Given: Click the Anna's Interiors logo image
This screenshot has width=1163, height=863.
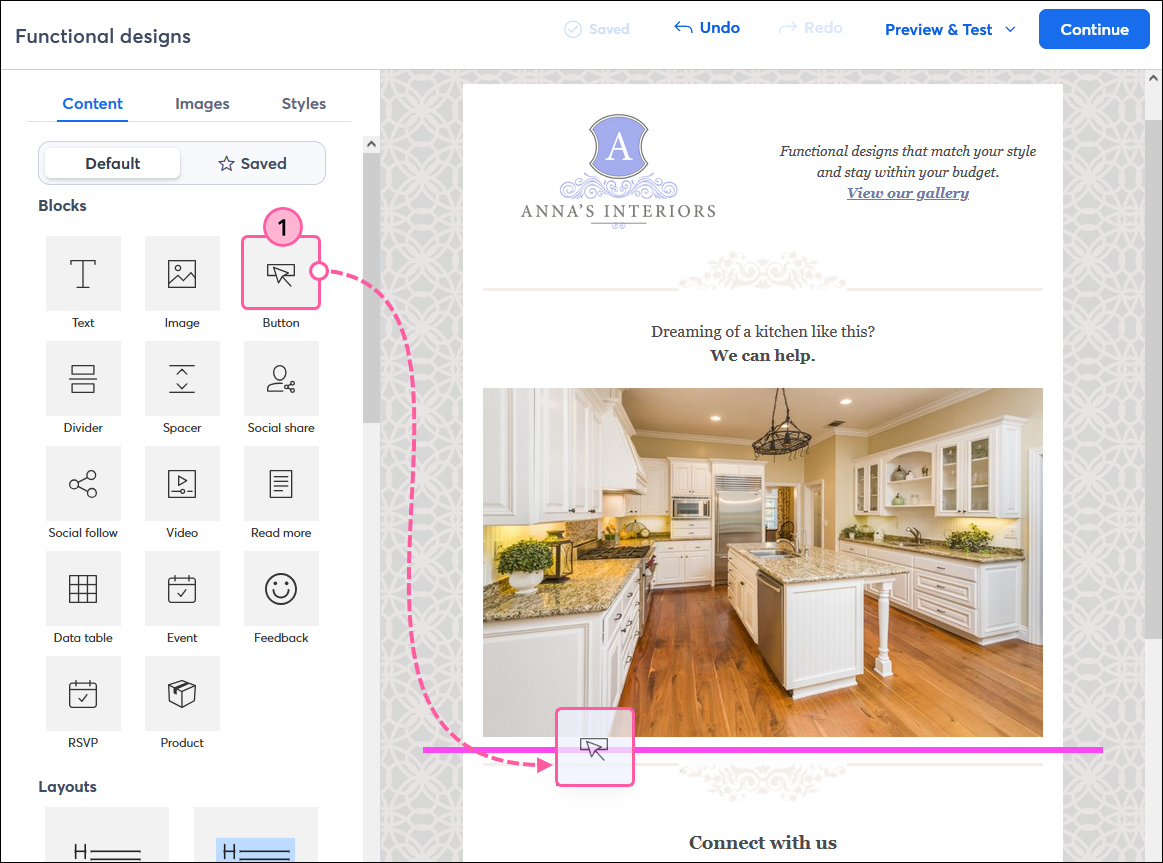Looking at the screenshot, I should 619,171.
